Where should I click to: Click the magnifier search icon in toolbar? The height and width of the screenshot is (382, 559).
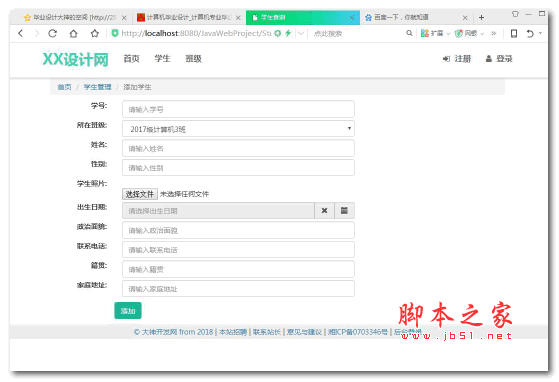tap(409, 33)
